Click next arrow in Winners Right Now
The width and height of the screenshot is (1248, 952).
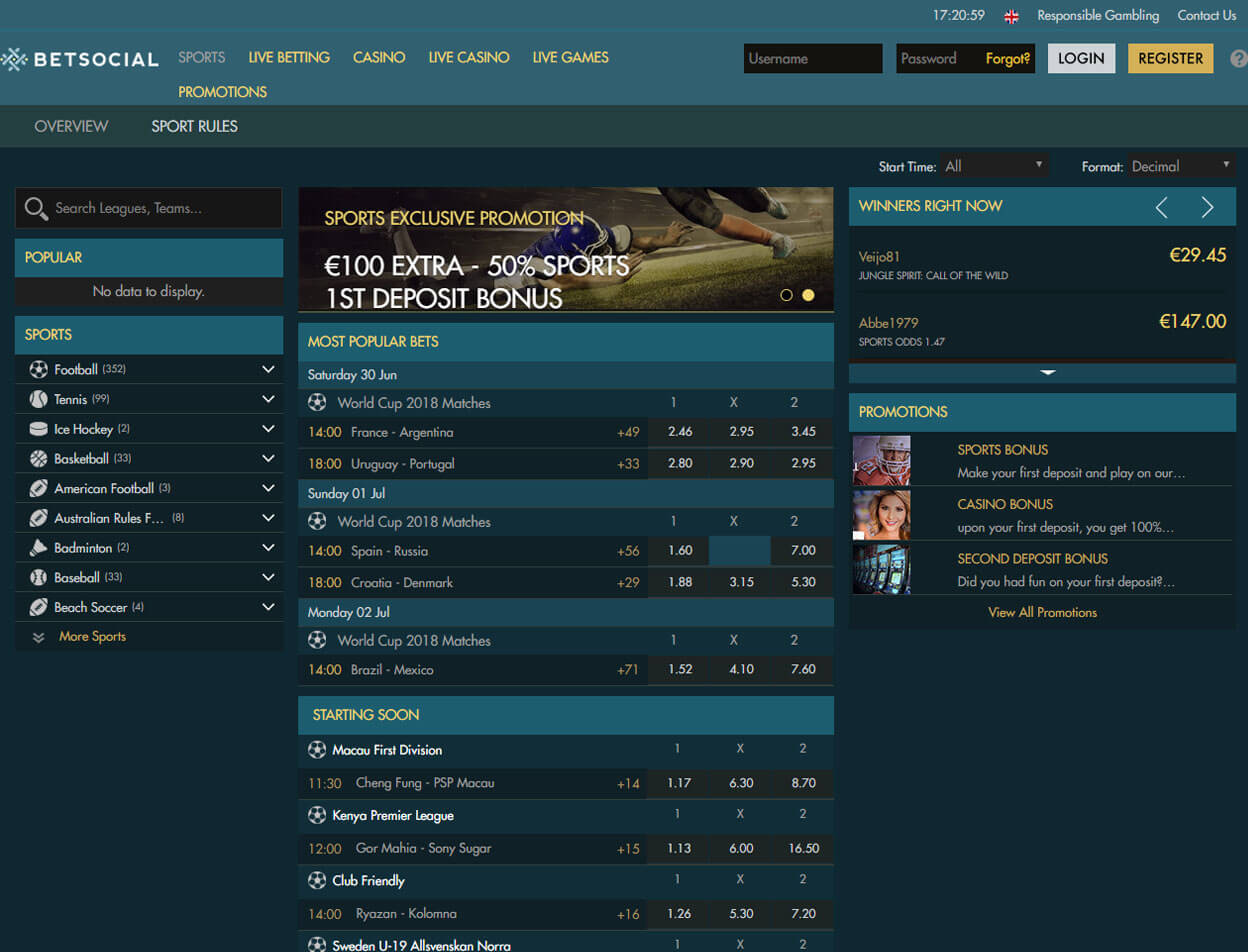[x=1207, y=207]
